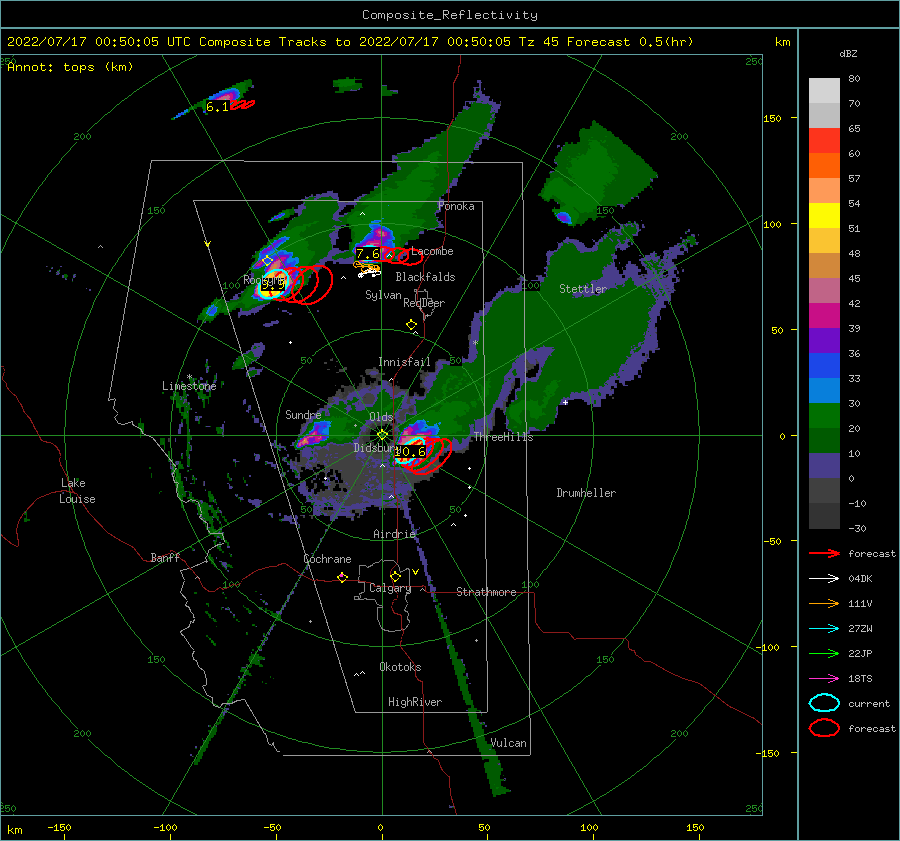
Task: Pick the blue 33-36 dBZ color swatch
Action: [x=824, y=365]
